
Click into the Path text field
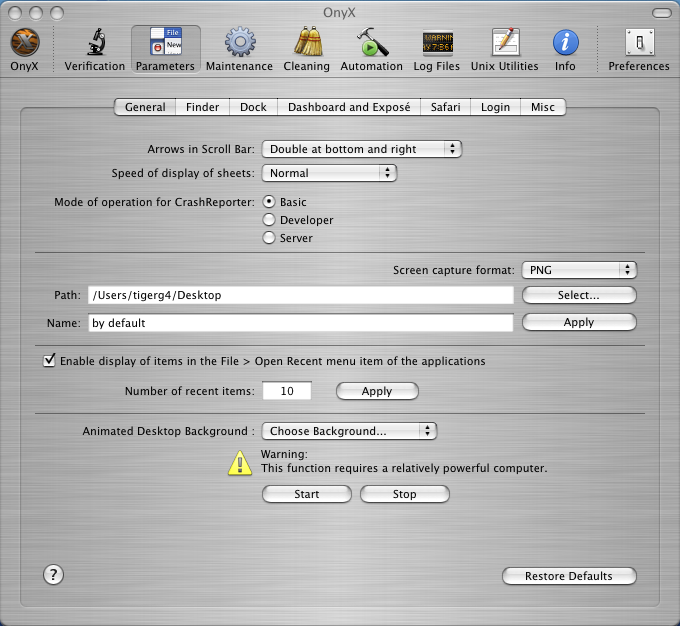(x=301, y=295)
